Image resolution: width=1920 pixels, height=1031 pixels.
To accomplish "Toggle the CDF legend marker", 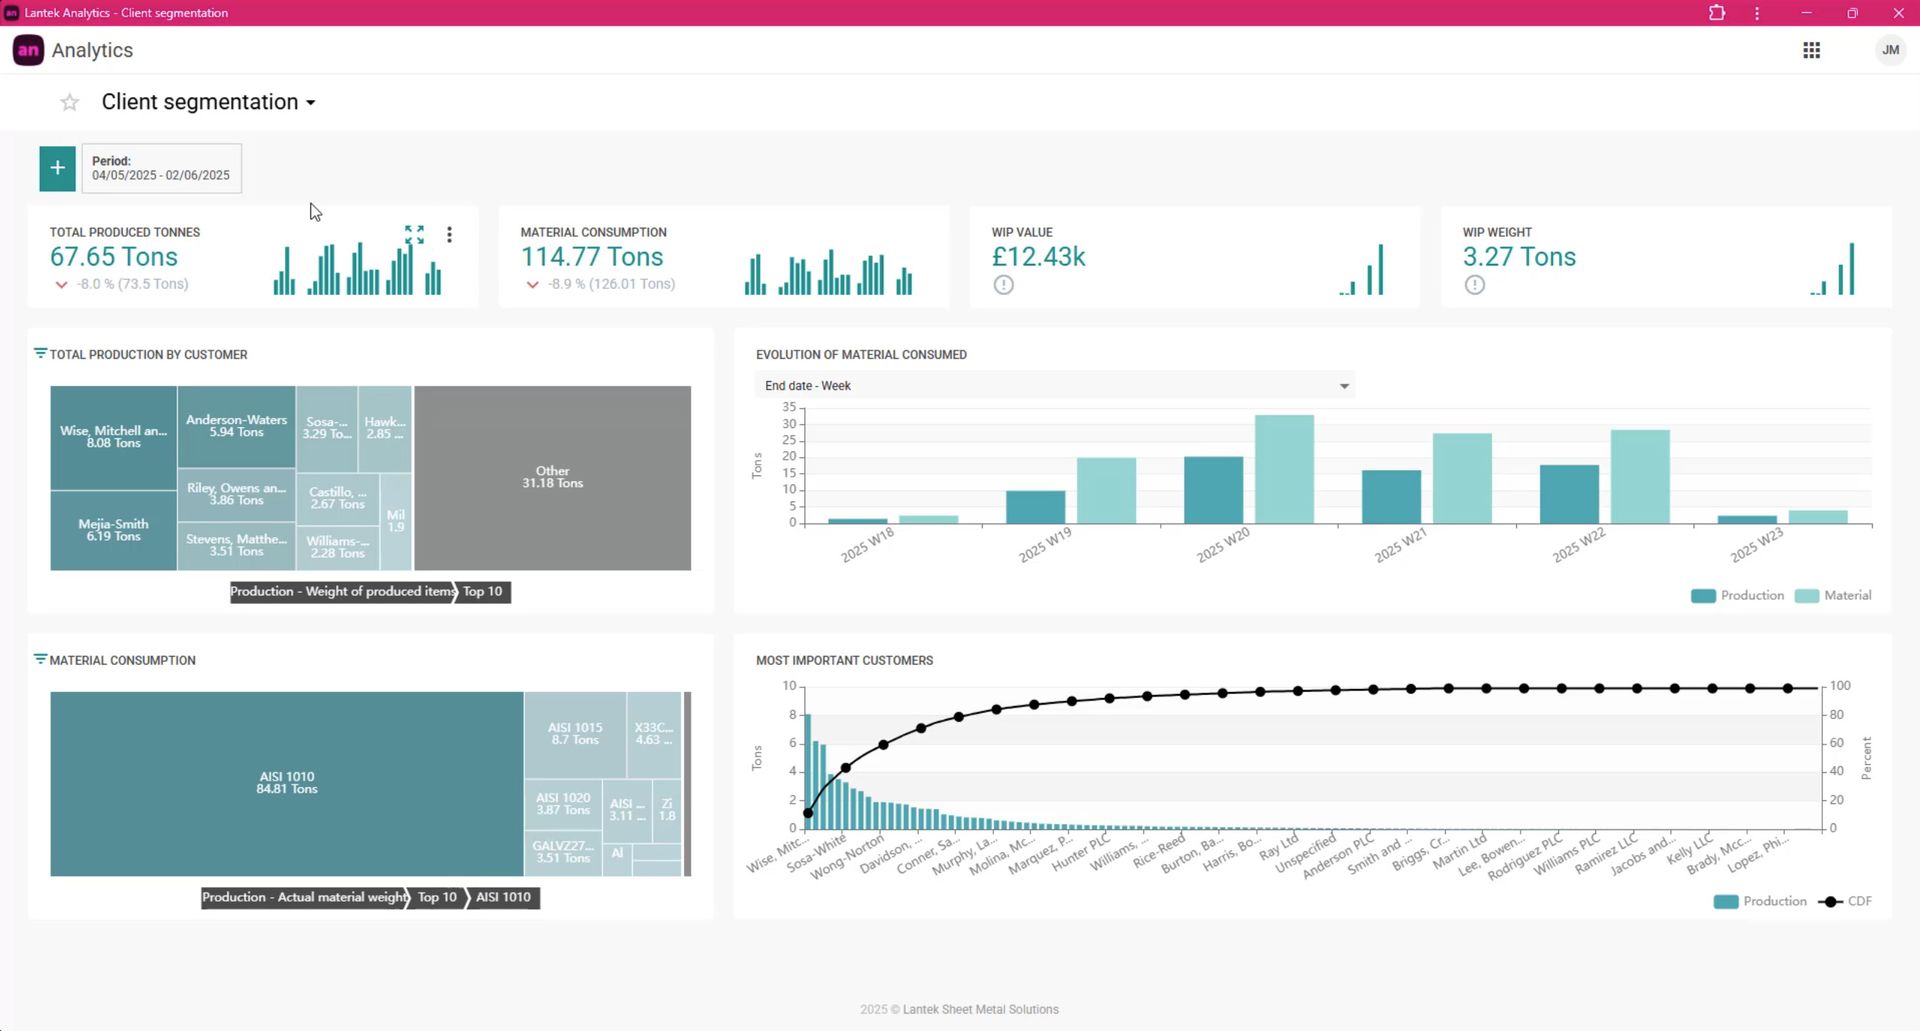I will click(x=1830, y=902).
